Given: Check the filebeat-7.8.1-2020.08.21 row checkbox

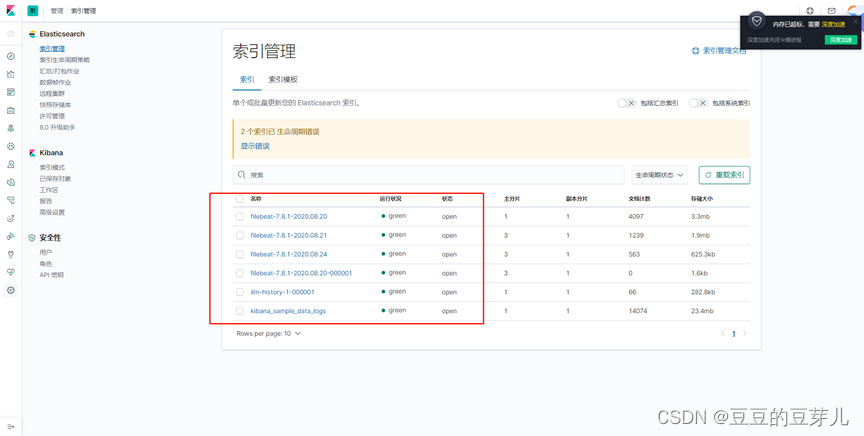Looking at the screenshot, I should coord(240,235).
